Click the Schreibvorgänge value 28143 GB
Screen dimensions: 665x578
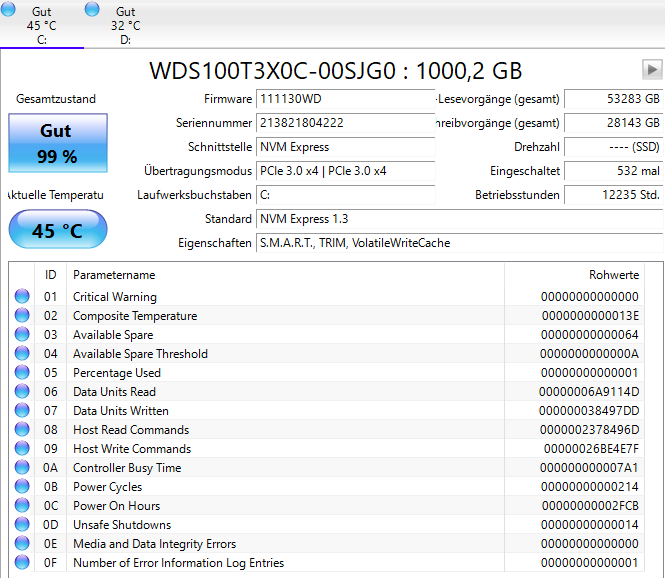click(614, 123)
